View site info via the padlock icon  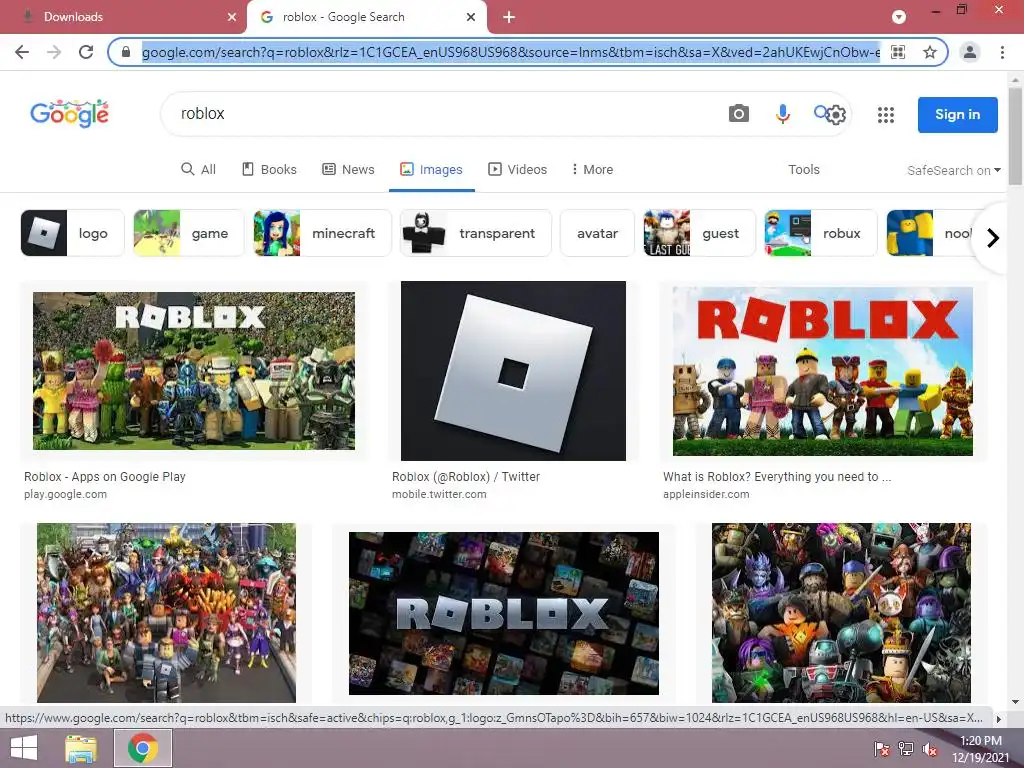coord(126,52)
